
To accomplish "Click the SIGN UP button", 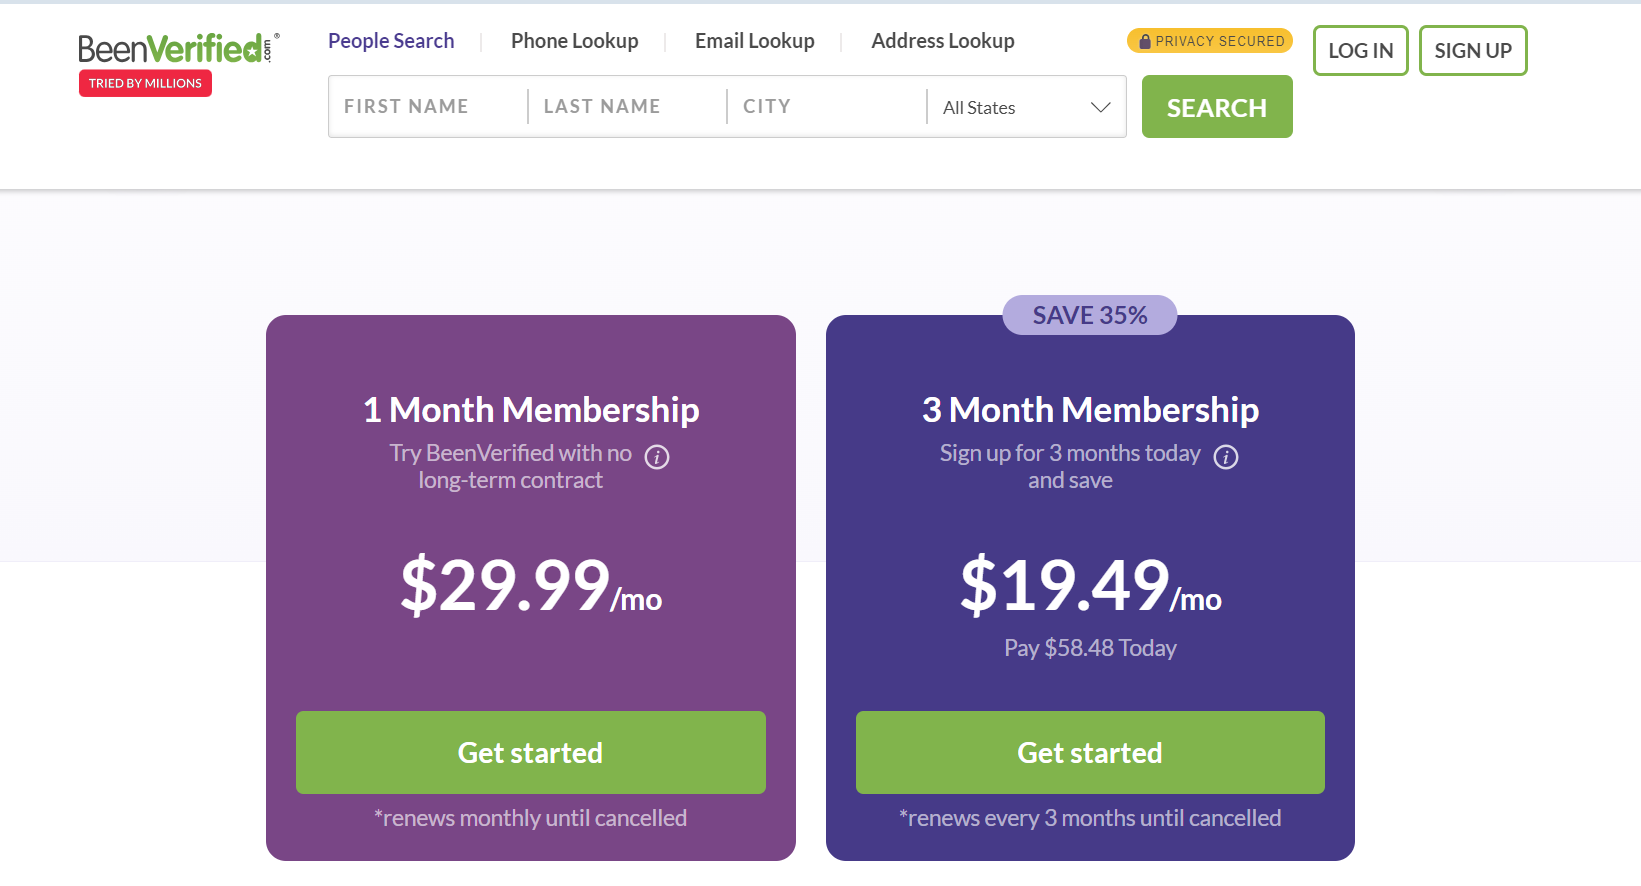I will tap(1472, 50).
